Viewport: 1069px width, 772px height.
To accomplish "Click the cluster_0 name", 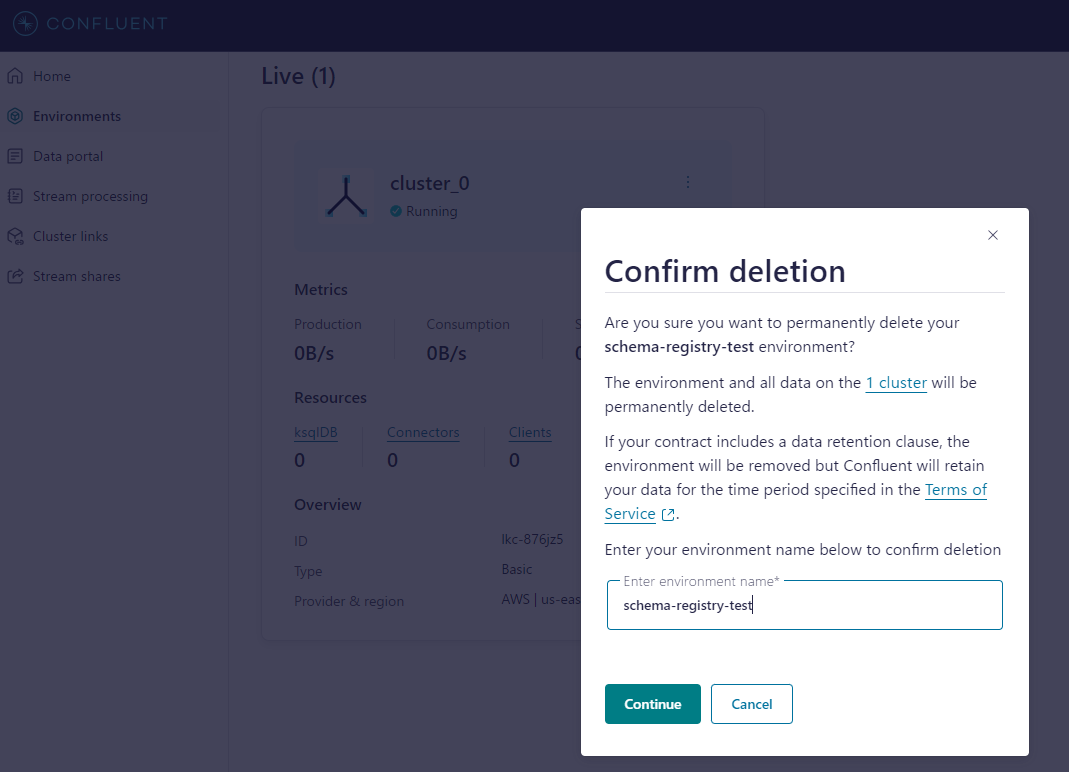I will click(x=430, y=183).
